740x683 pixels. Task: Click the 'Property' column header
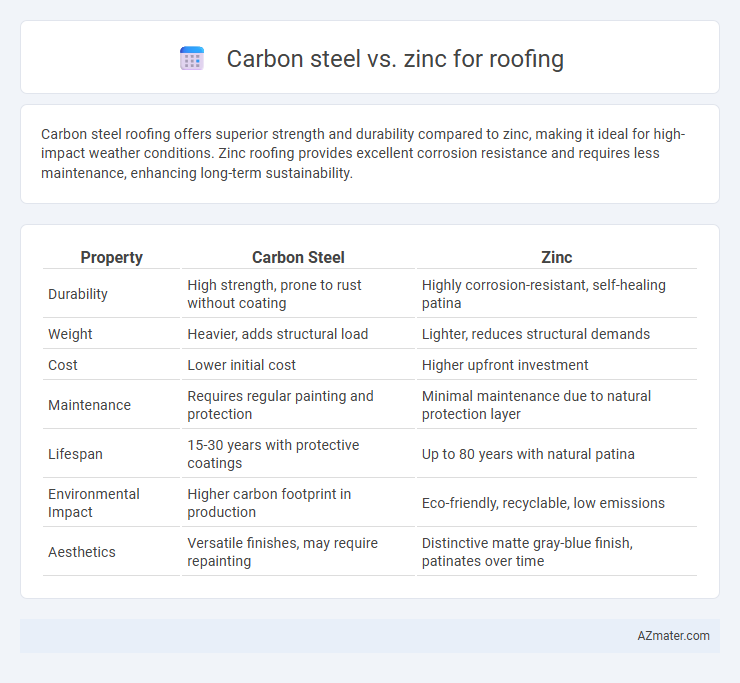pyautogui.click(x=111, y=257)
